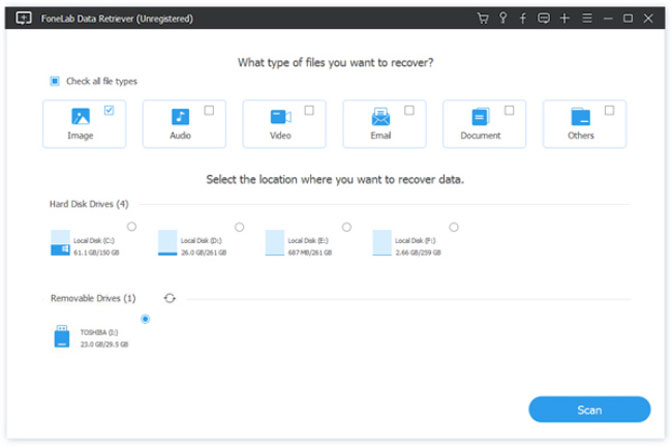Open the Facebook share icon
Viewport: 672px width, 446px height.
tap(523, 18)
